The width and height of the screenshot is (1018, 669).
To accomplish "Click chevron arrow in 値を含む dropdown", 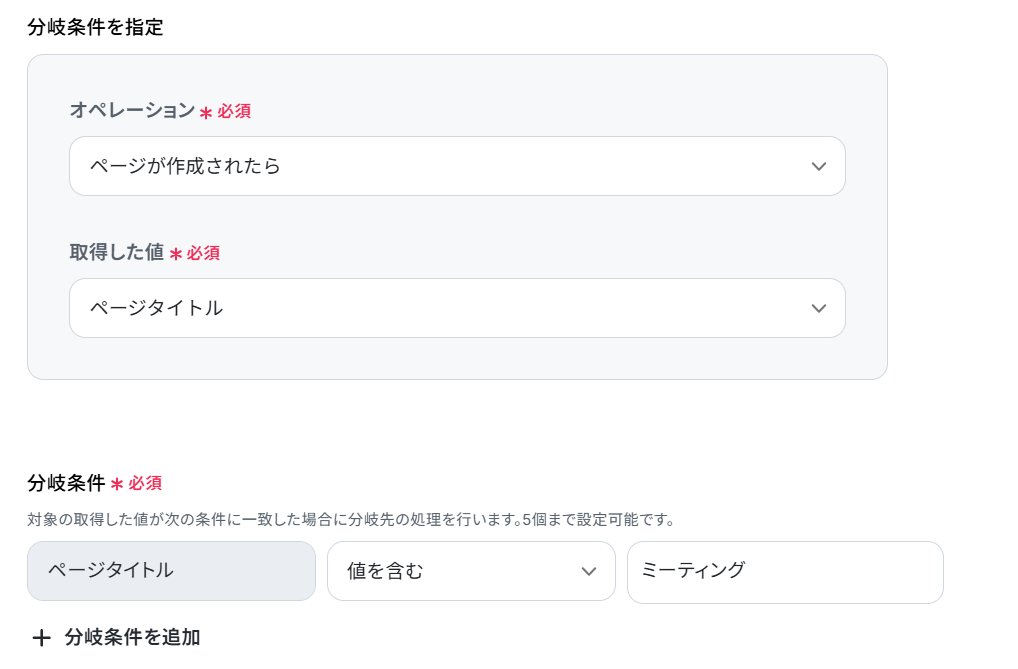I will 589,572.
